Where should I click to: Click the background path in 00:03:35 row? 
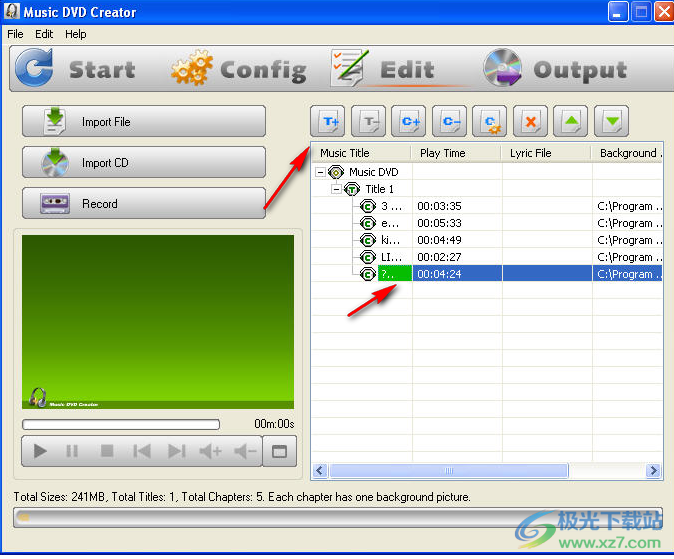(x=628, y=206)
